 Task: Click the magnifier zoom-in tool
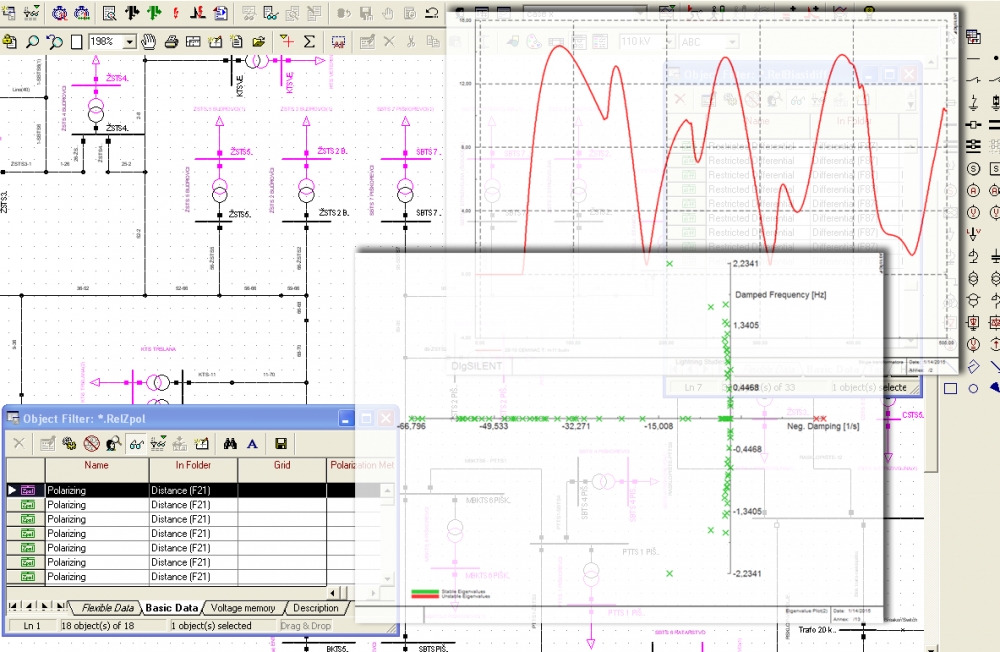tap(32, 42)
